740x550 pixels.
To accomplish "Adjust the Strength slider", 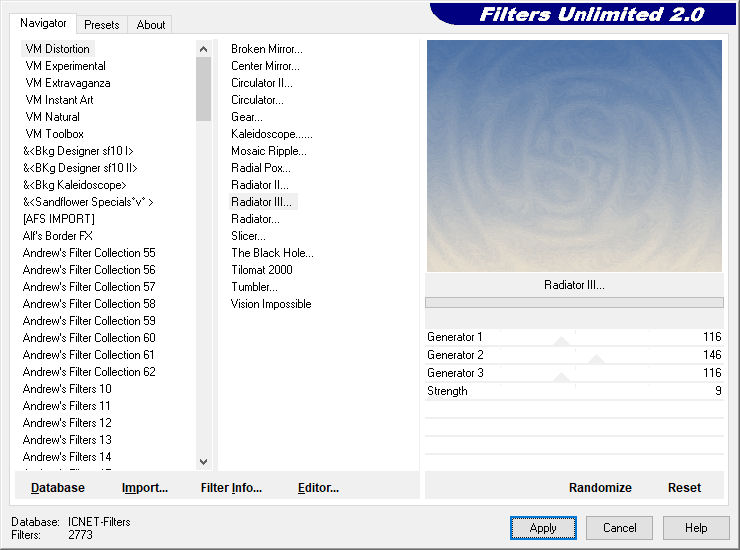I will tap(574, 391).
